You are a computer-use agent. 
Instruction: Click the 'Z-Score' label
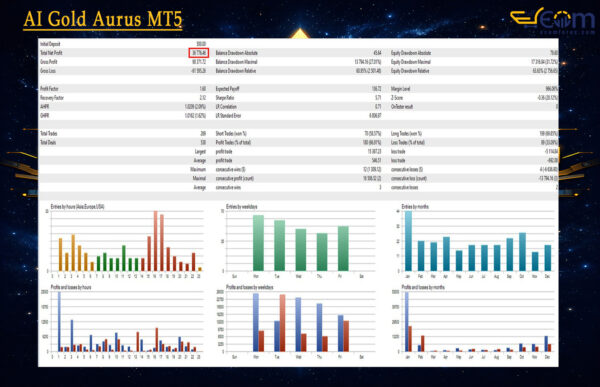tap(397, 98)
